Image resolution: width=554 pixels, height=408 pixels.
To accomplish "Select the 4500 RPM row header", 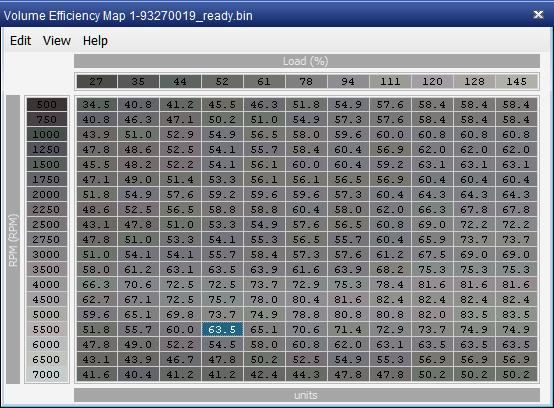I will click(47, 300).
